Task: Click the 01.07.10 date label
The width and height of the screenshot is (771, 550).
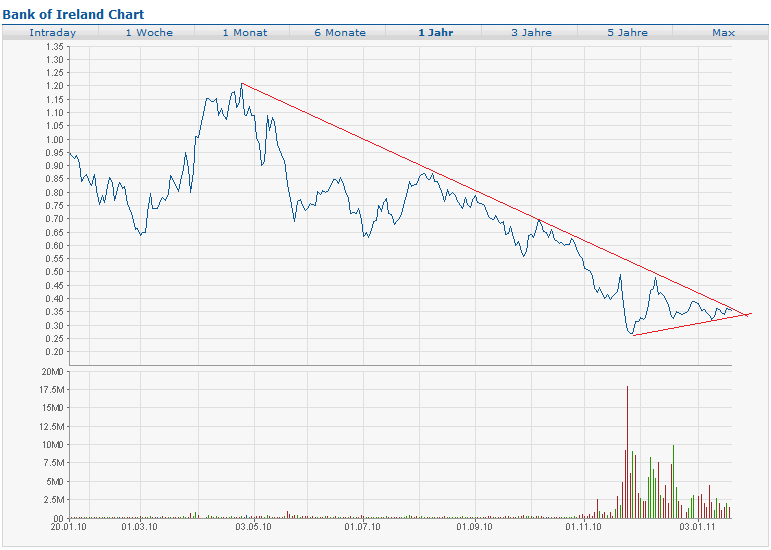Action: [362, 527]
